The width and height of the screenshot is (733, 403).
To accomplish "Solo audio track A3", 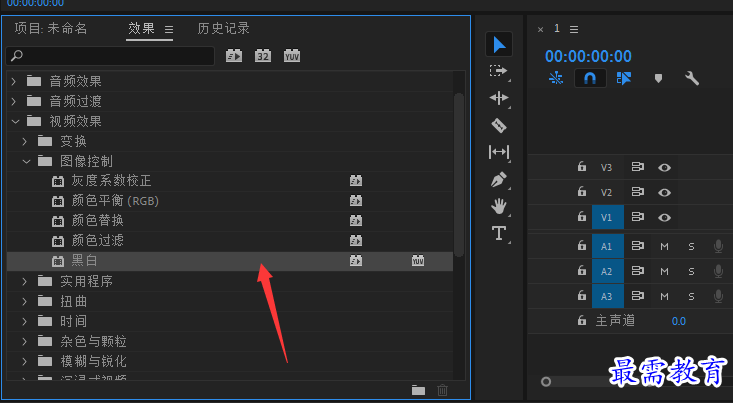I will [691, 296].
